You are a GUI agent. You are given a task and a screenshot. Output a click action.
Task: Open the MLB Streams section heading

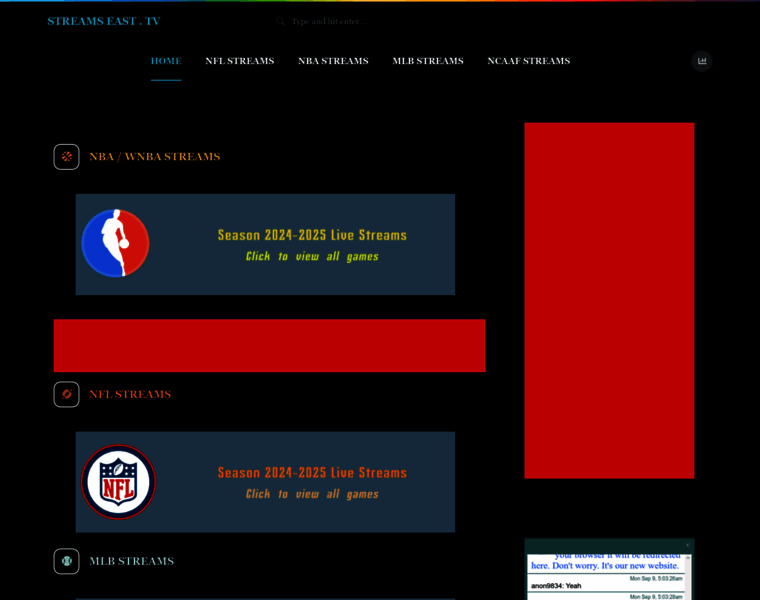[131, 561]
